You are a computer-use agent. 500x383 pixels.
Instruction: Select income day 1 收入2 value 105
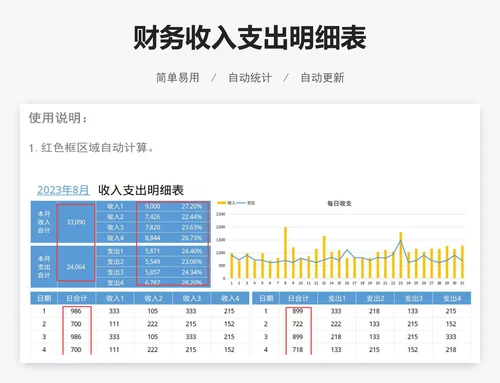pyautogui.click(x=153, y=311)
